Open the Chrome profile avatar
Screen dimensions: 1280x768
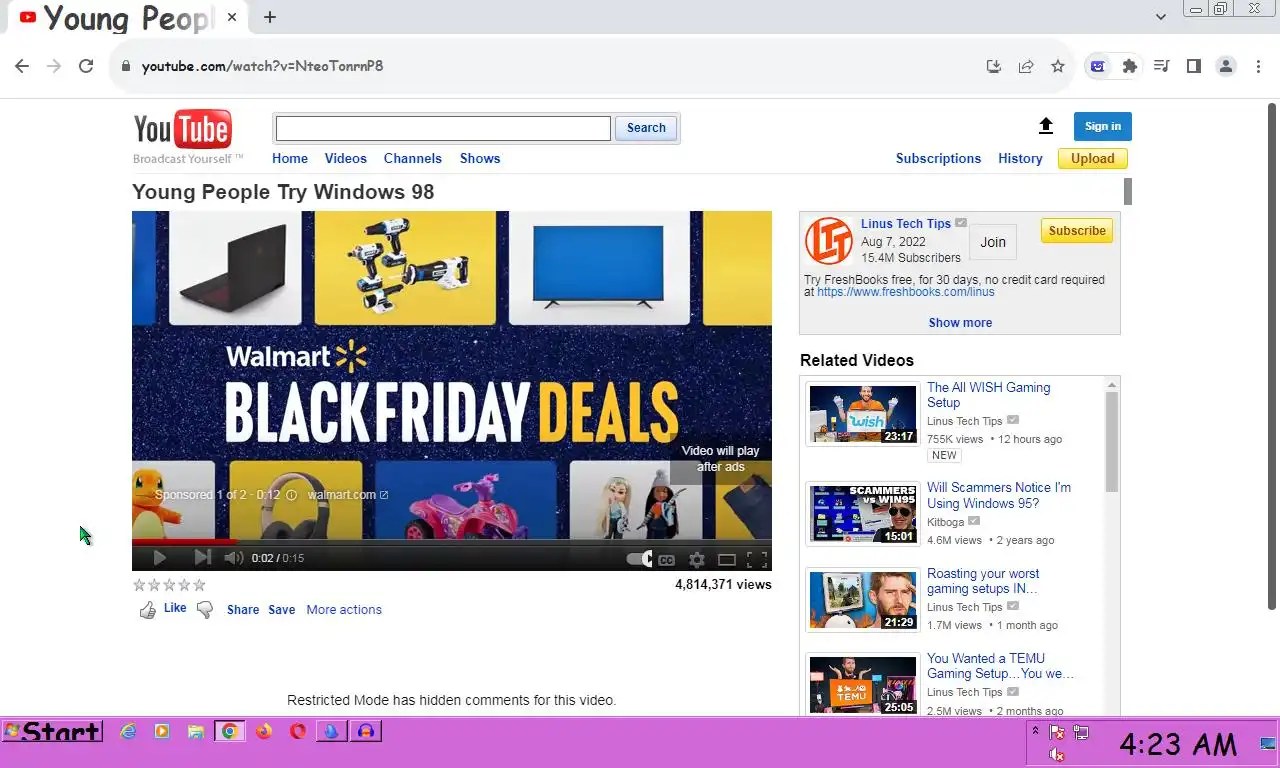click(x=1226, y=66)
